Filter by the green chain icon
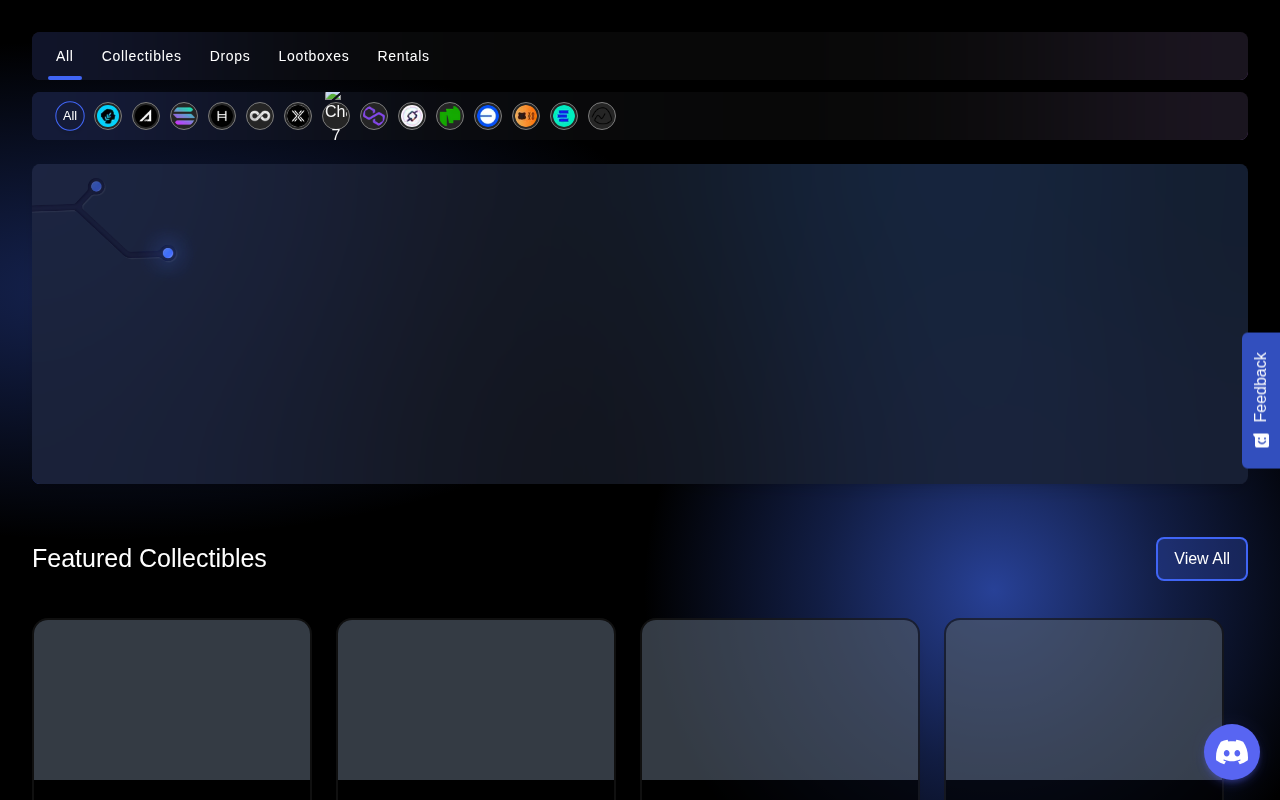This screenshot has width=1280, height=800. [450, 116]
